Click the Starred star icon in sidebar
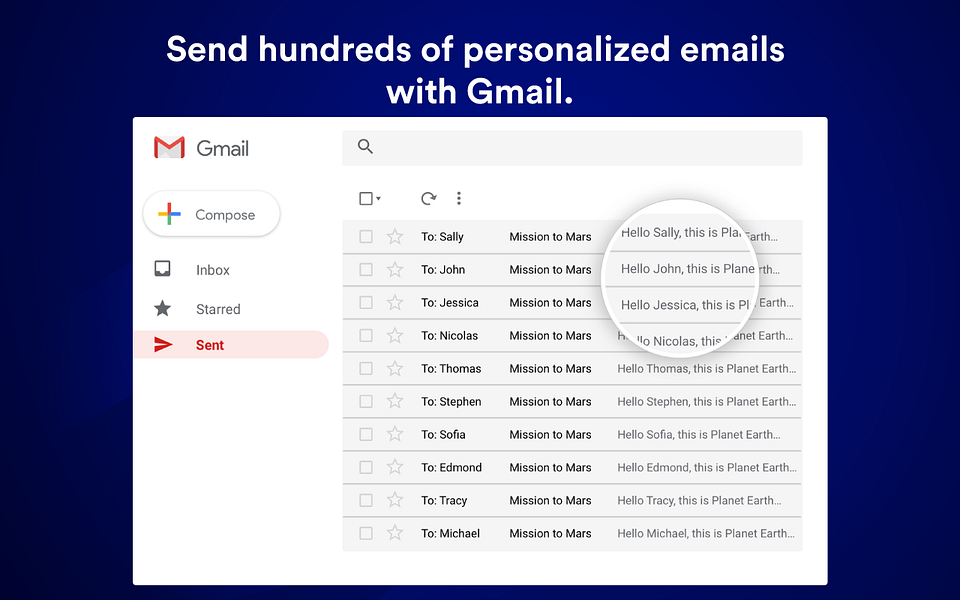 click(164, 308)
